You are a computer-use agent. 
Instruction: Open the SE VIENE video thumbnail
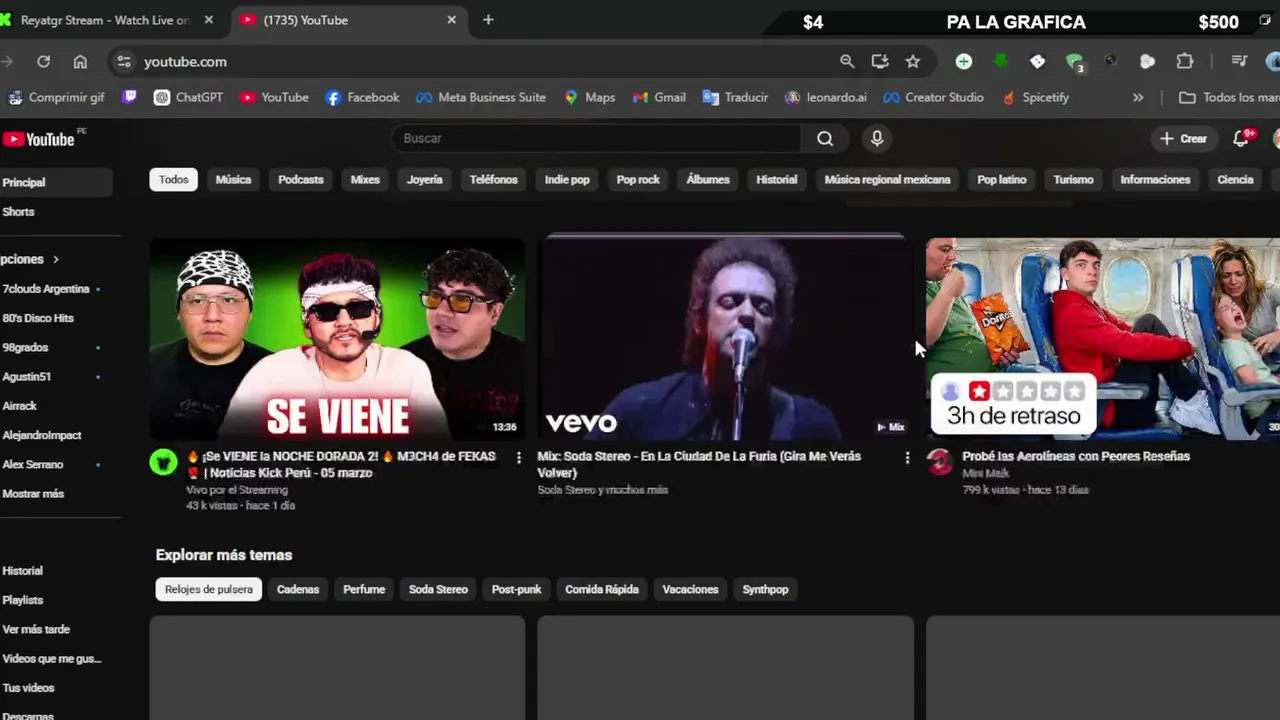(337, 338)
